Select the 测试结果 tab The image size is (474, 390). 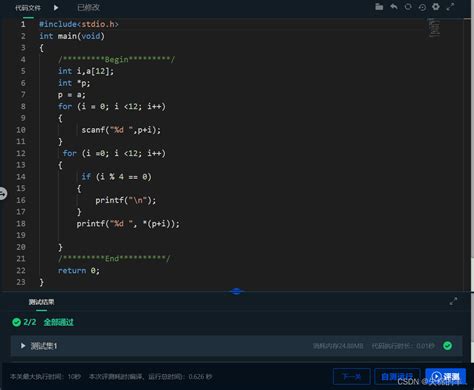[x=41, y=302]
